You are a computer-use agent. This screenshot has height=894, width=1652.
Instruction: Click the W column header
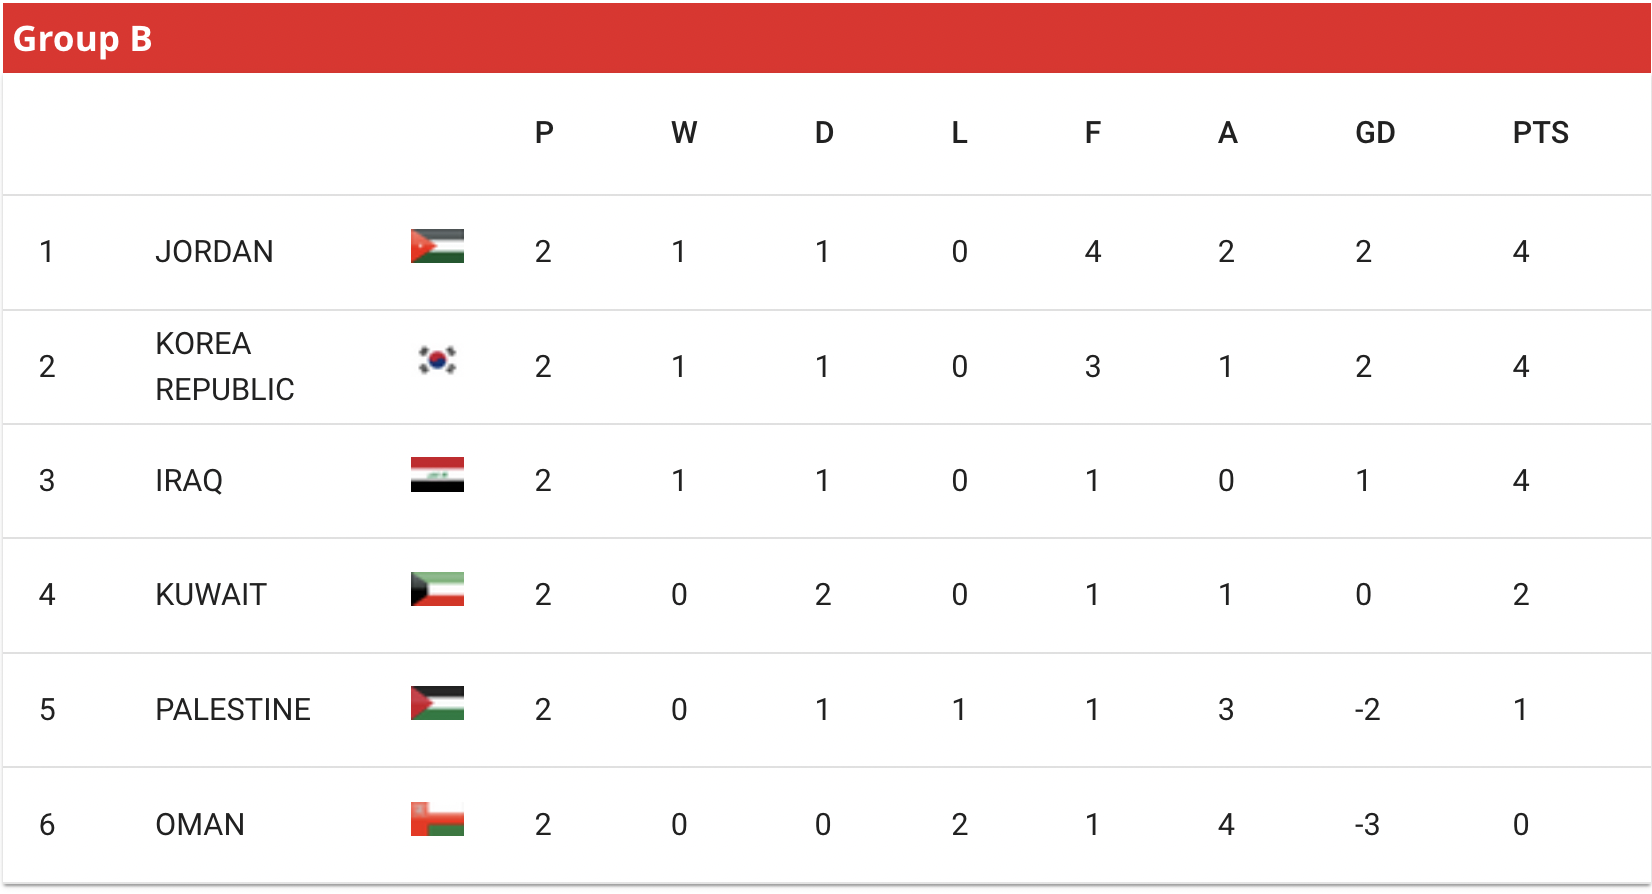[684, 132]
